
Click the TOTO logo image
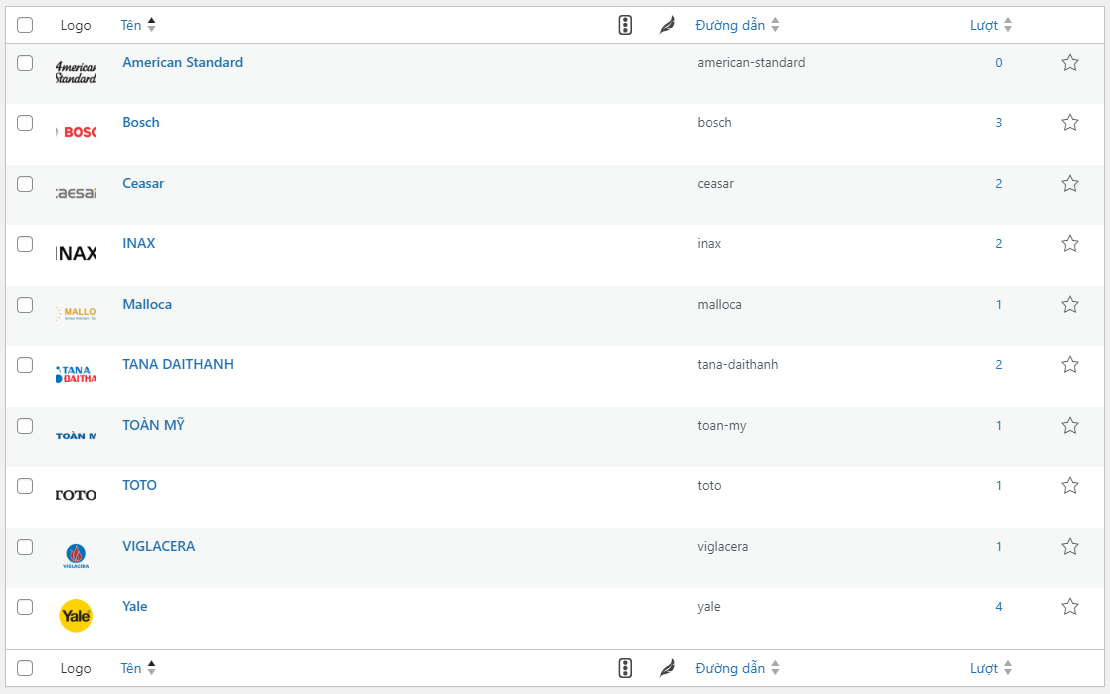click(x=76, y=494)
